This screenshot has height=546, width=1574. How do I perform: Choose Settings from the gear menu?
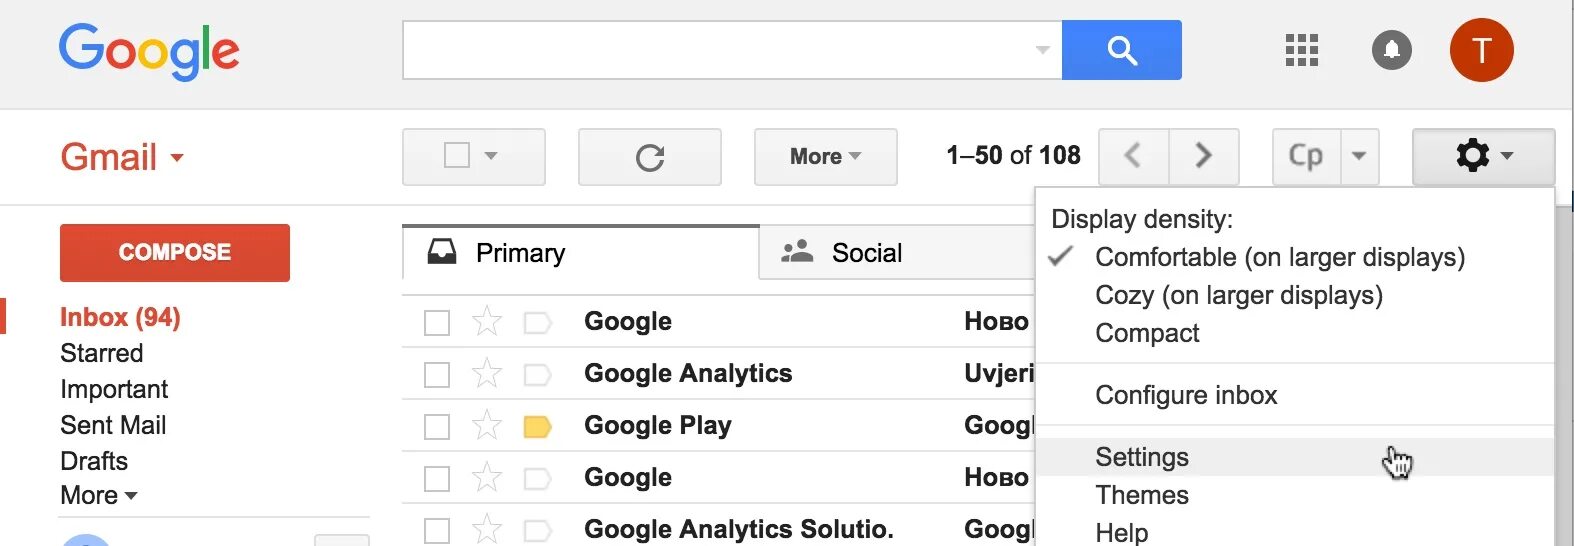click(1142, 457)
